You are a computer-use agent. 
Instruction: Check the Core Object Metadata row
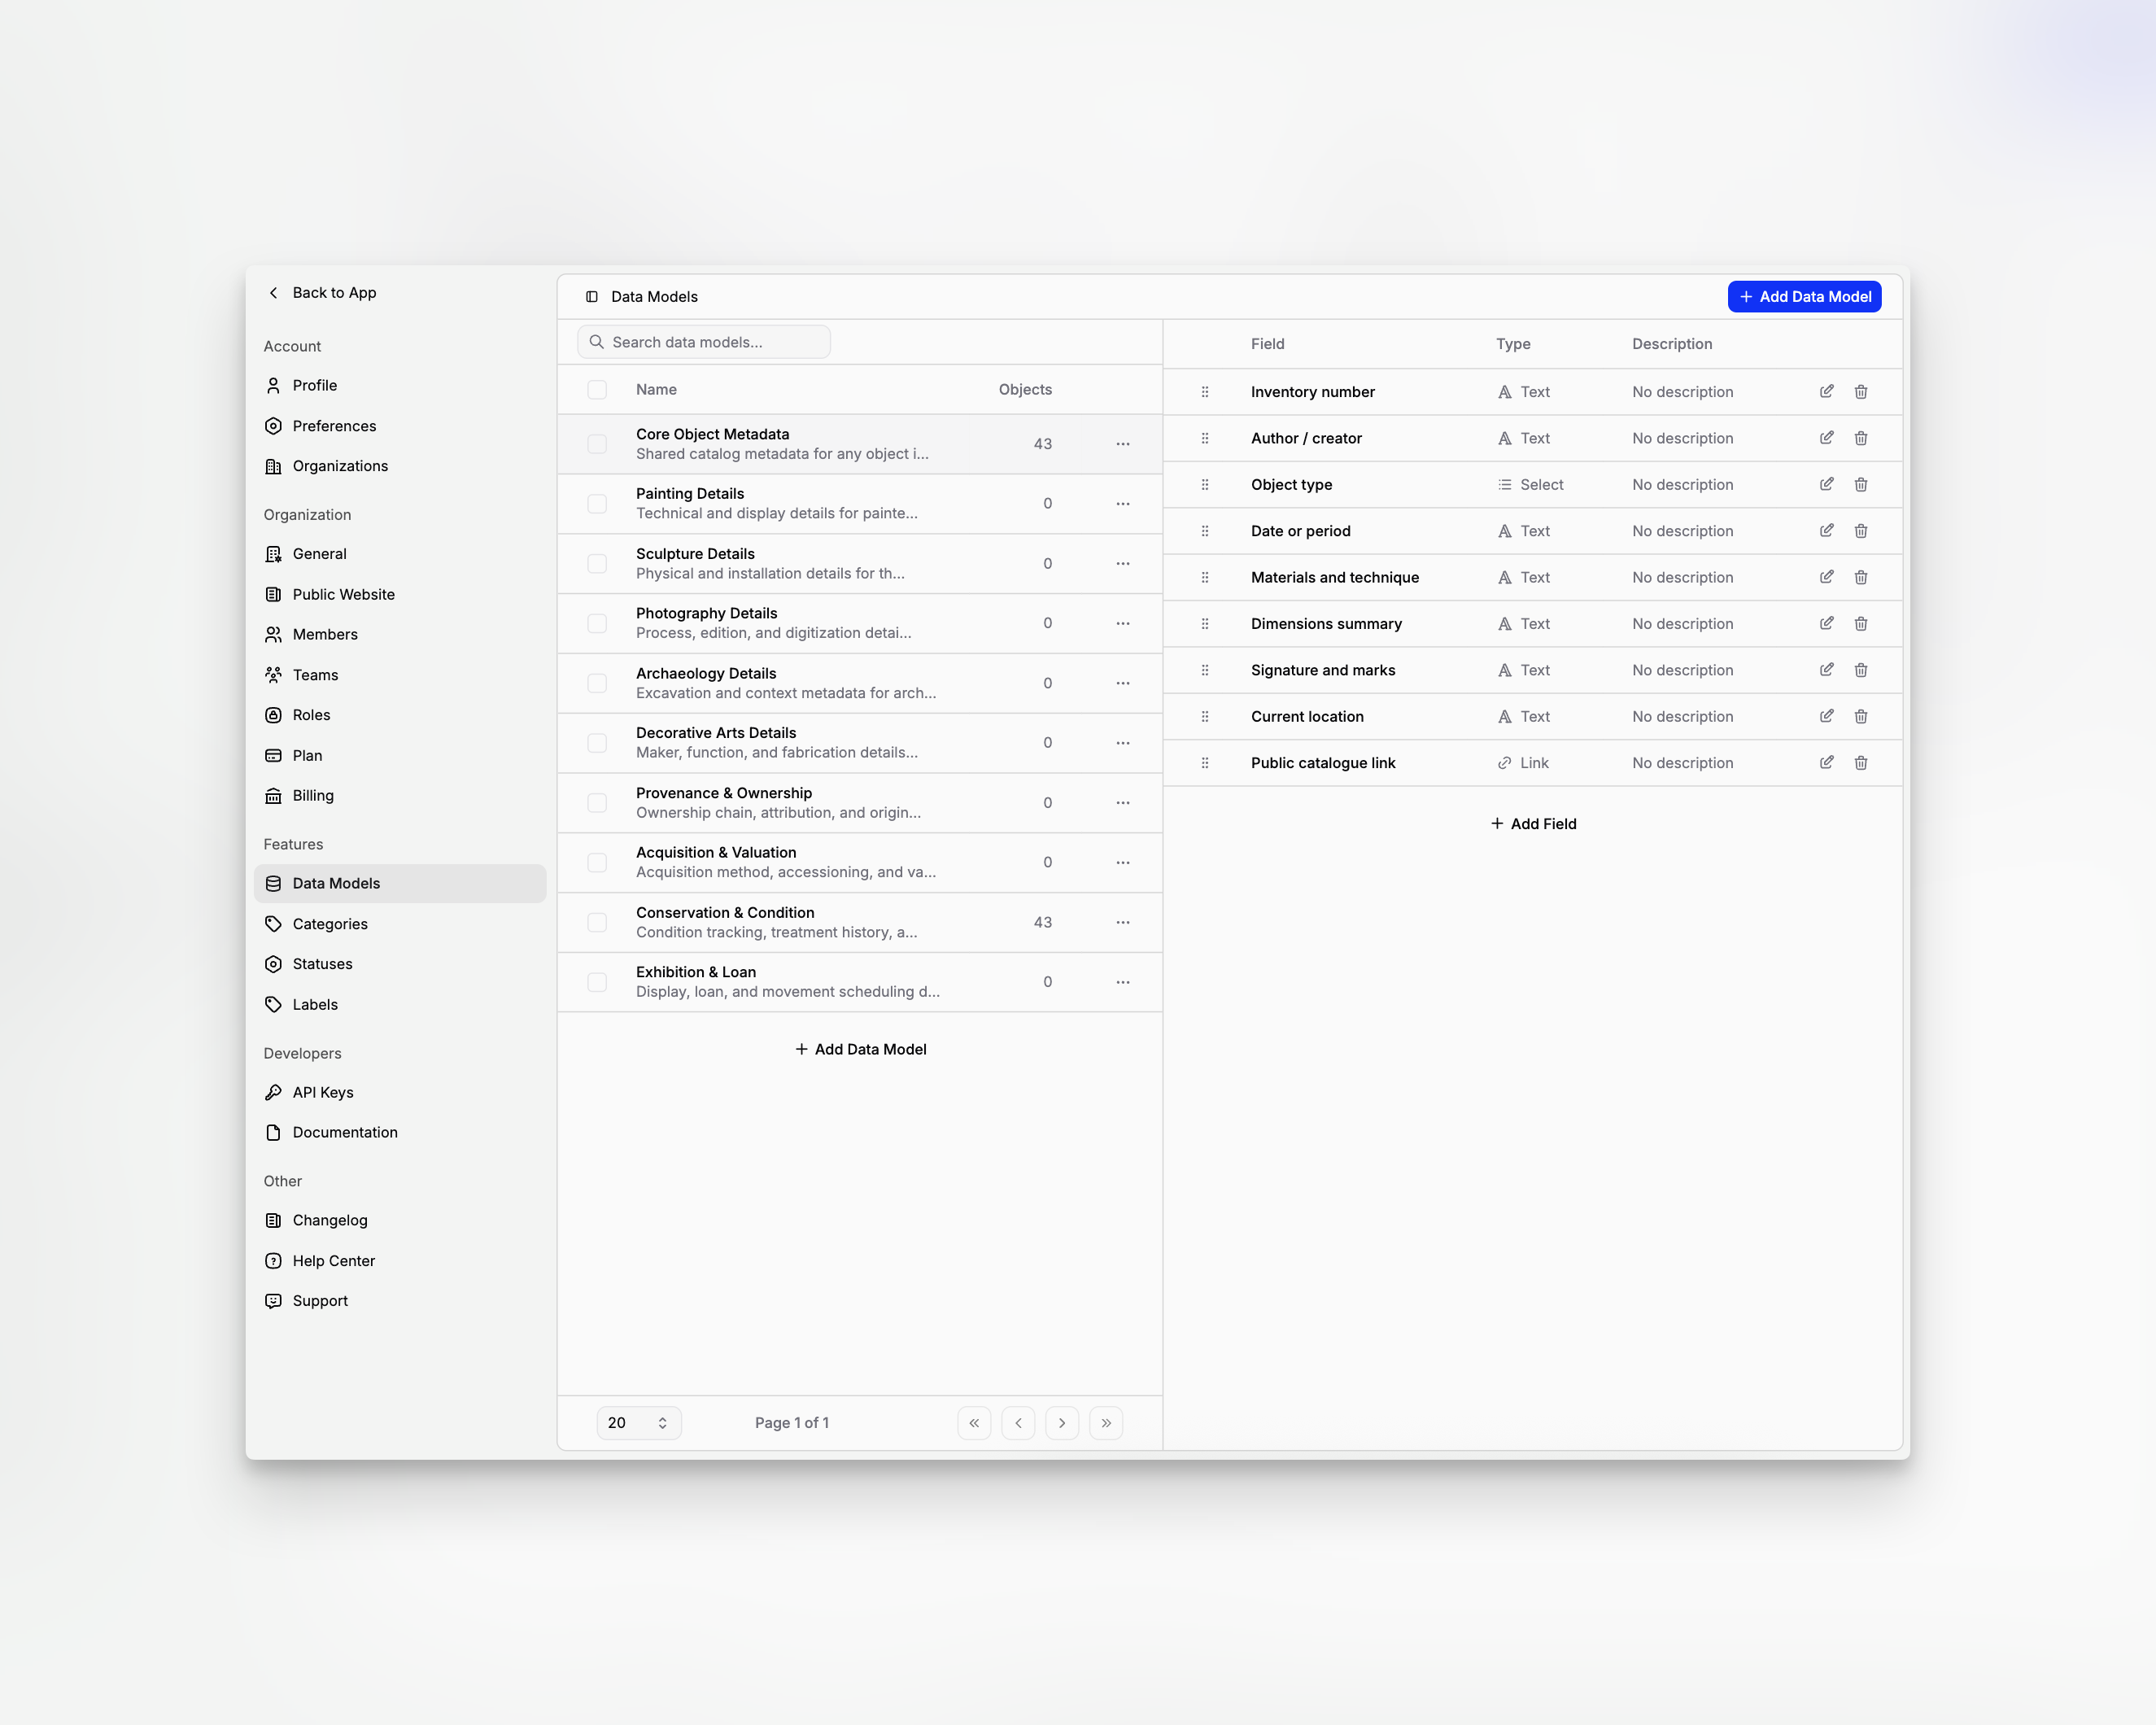[597, 444]
